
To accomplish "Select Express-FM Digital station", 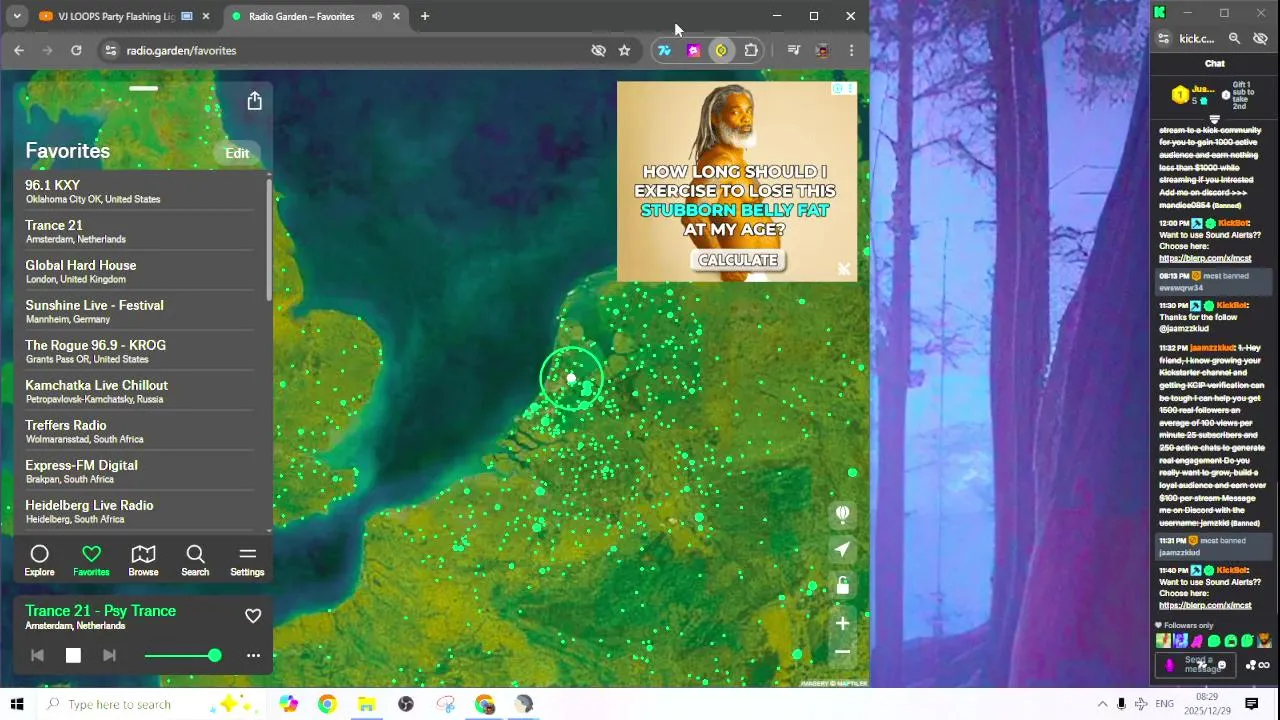I will 140,471.
